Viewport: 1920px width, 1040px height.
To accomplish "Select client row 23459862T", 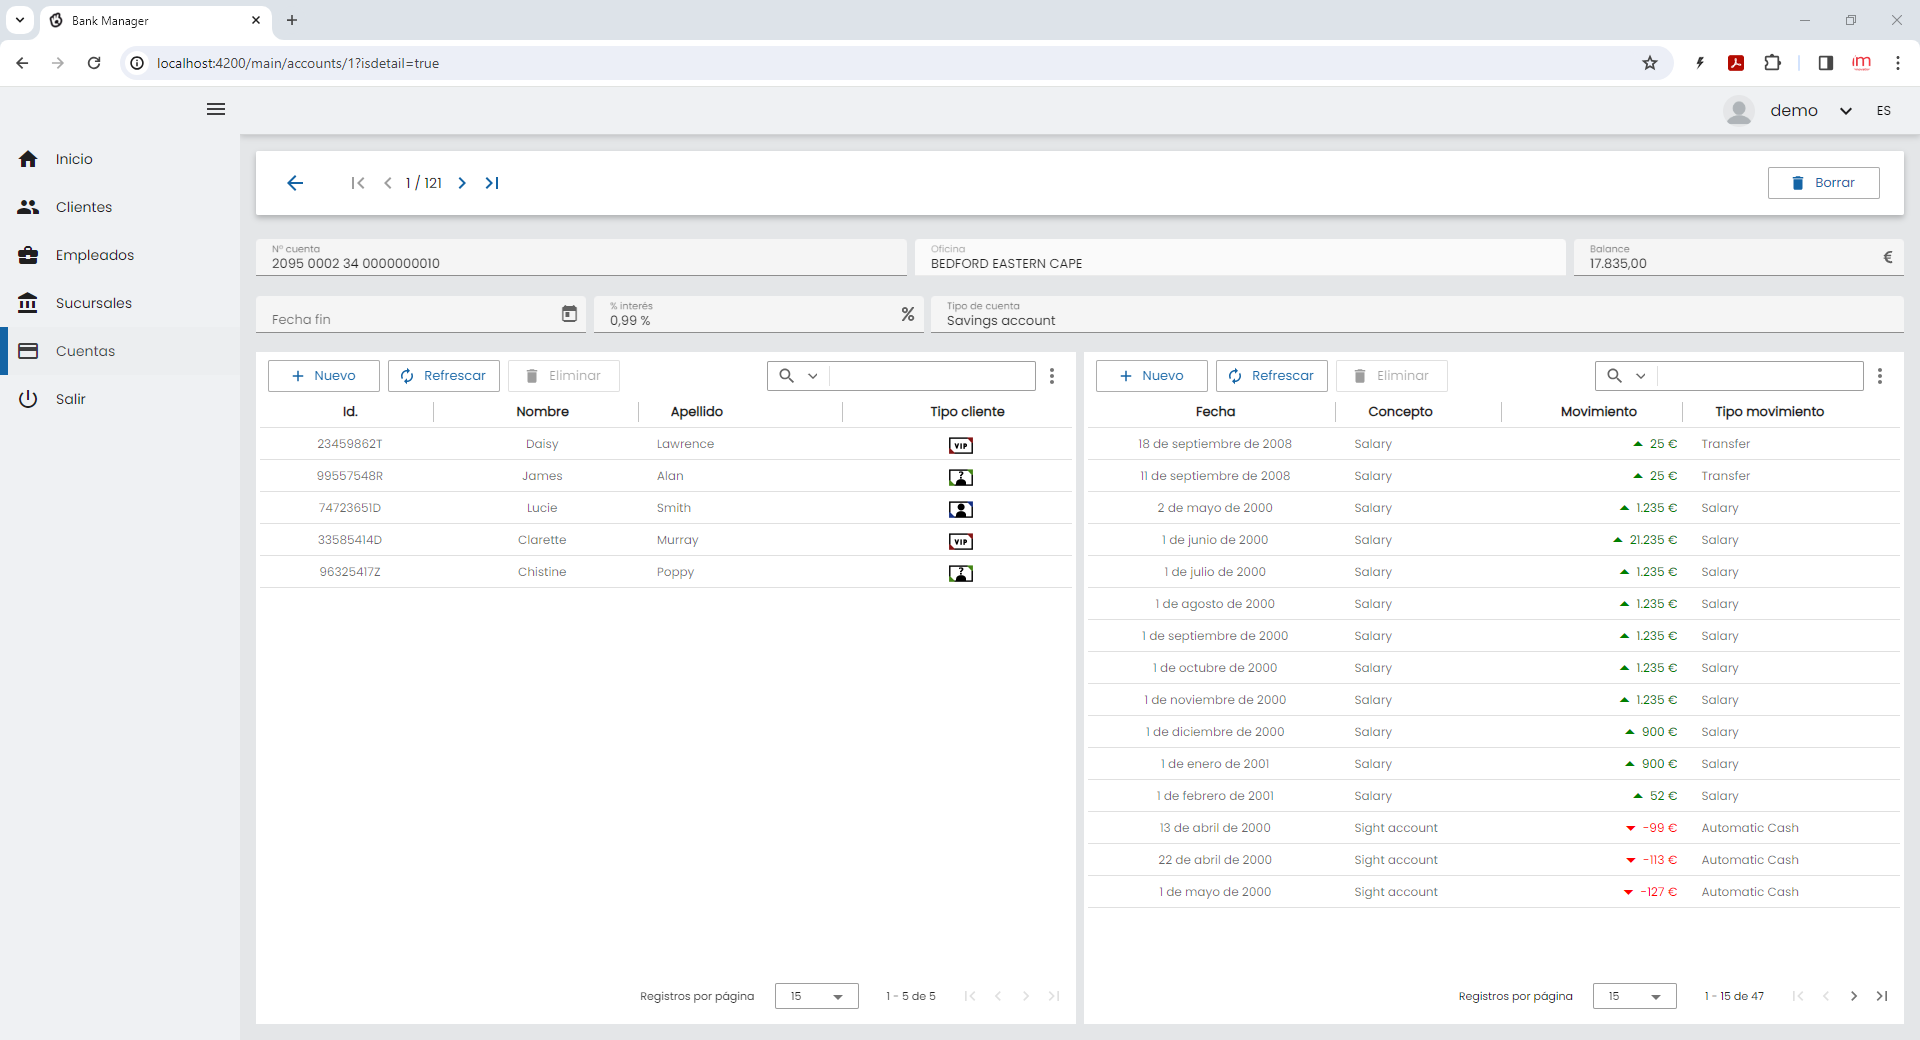I will point(666,444).
